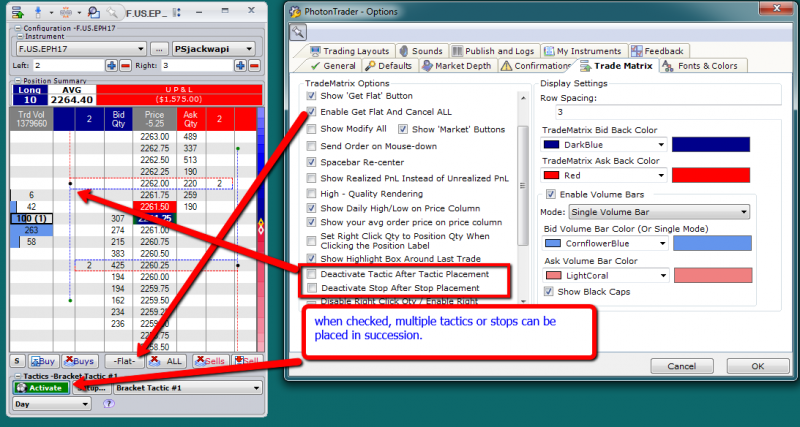This screenshot has height=427, width=800.
Task: Click magnifier icon in Options dialog toolbar
Action: (298, 33)
